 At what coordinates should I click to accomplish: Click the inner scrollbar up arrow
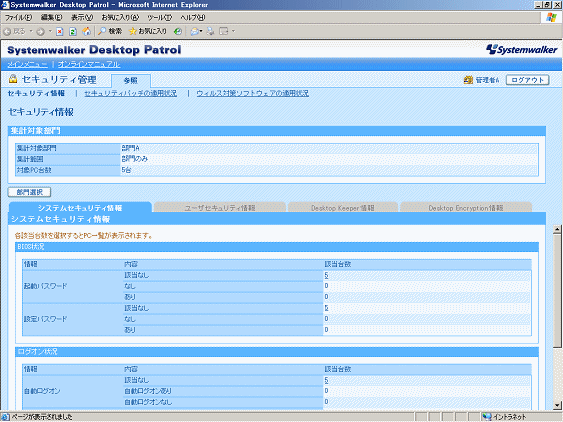pyautogui.click(x=557, y=229)
